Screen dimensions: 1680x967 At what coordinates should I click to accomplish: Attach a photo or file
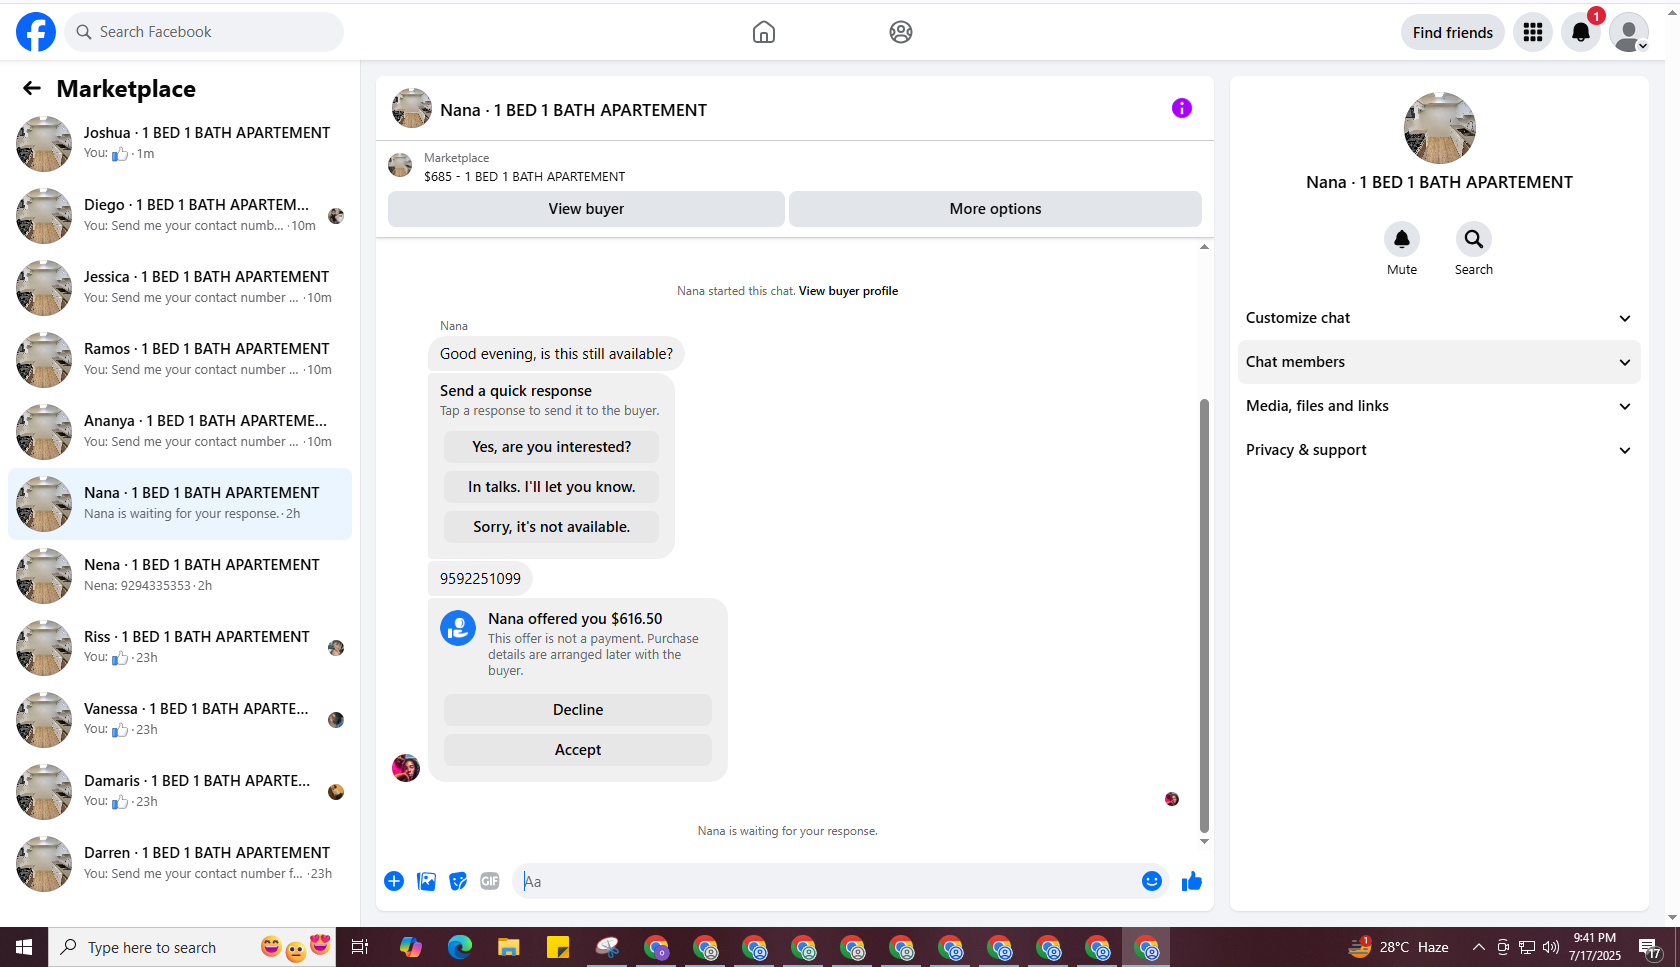pyautogui.click(x=426, y=881)
